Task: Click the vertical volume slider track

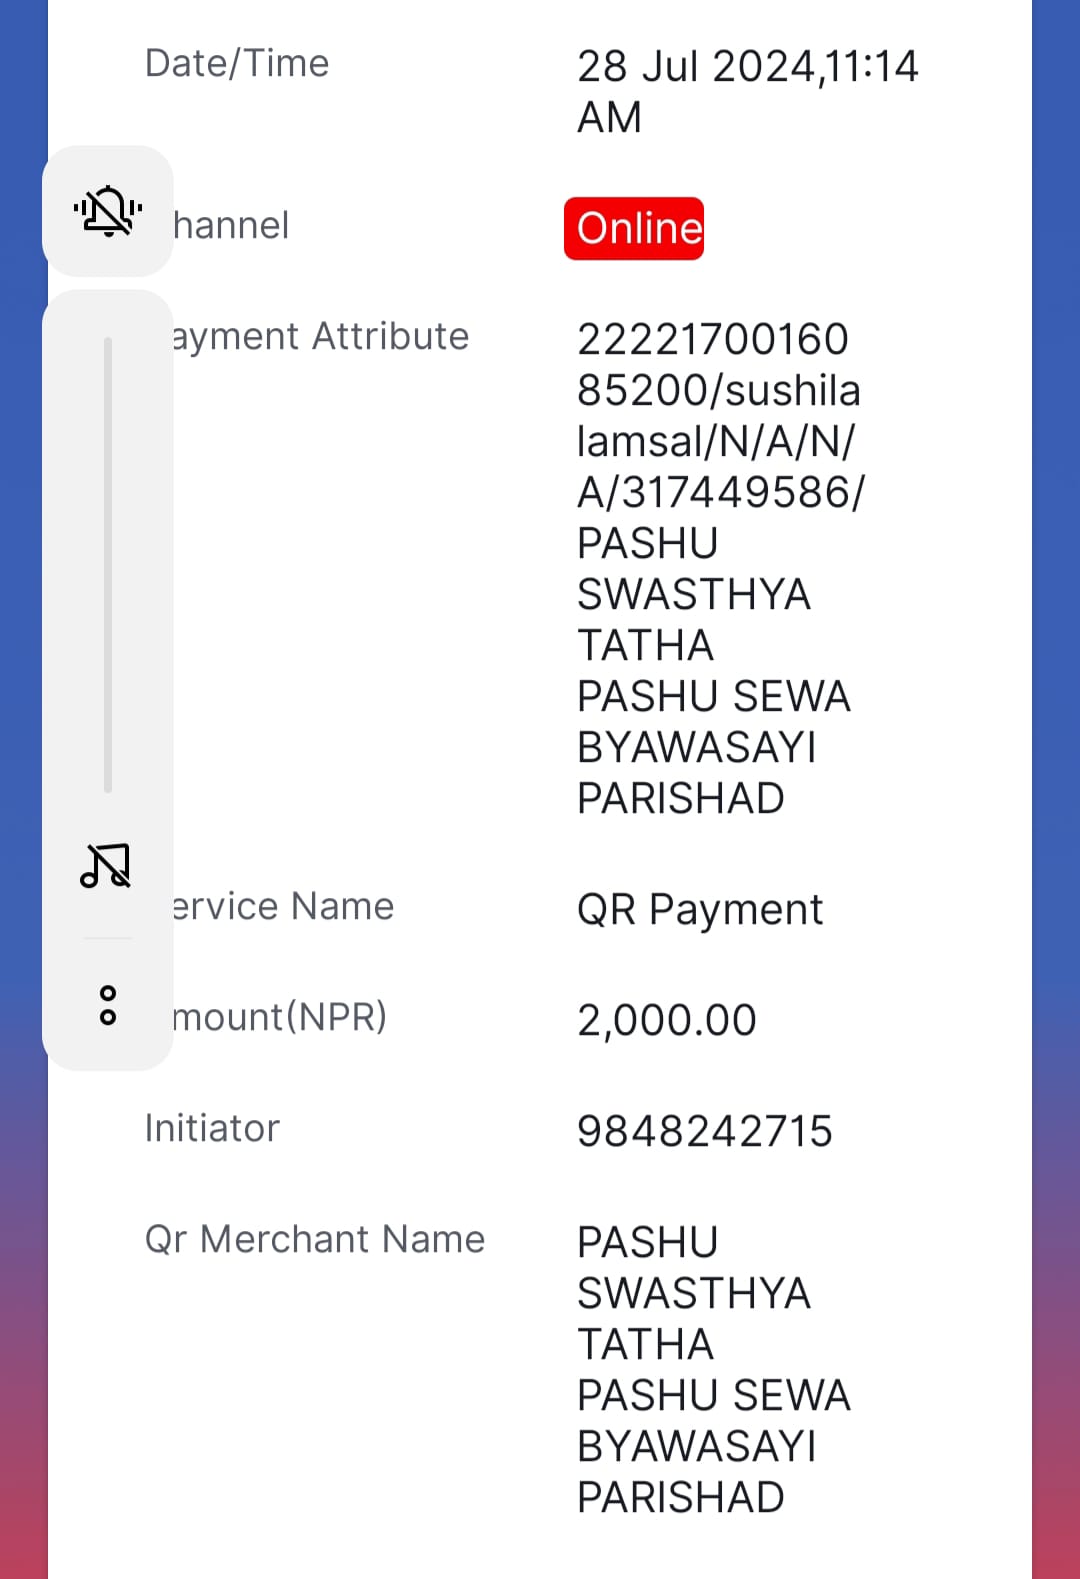Action: pos(107,565)
